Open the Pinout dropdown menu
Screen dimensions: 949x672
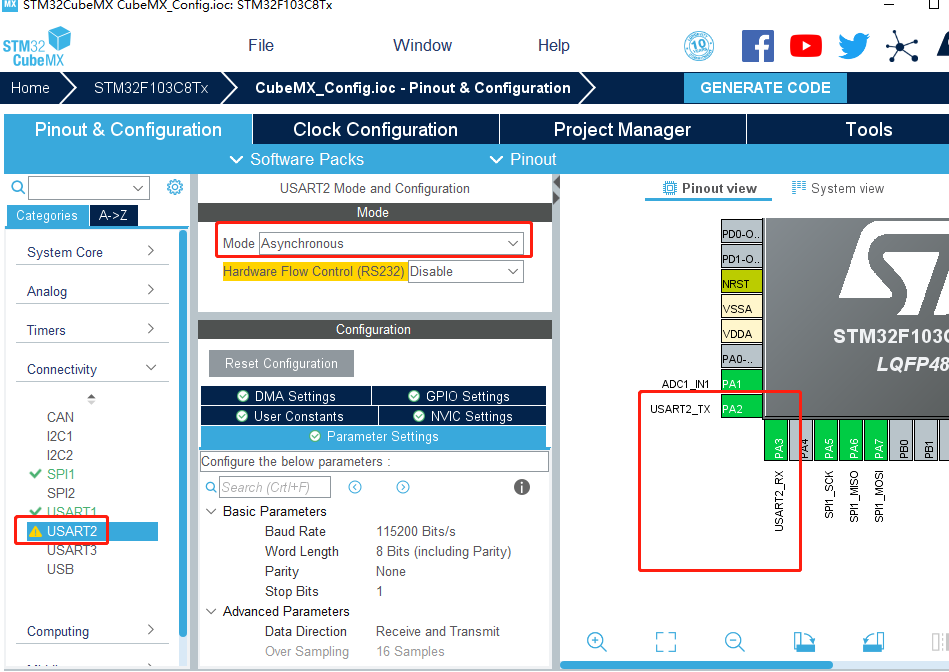(x=523, y=159)
